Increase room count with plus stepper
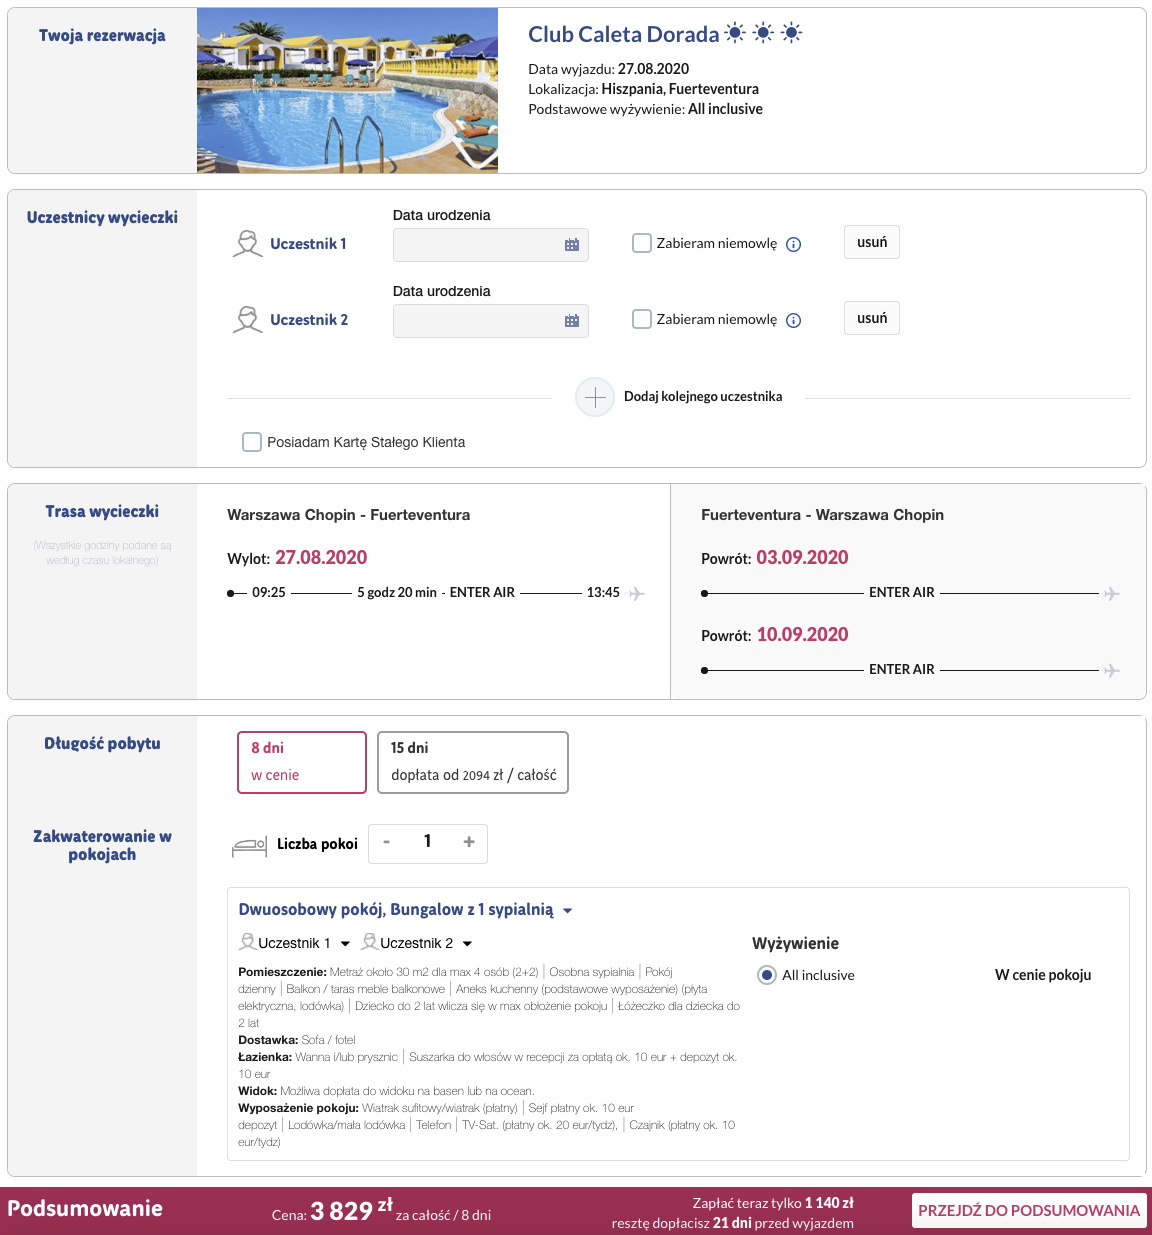1152x1235 pixels. (x=468, y=842)
